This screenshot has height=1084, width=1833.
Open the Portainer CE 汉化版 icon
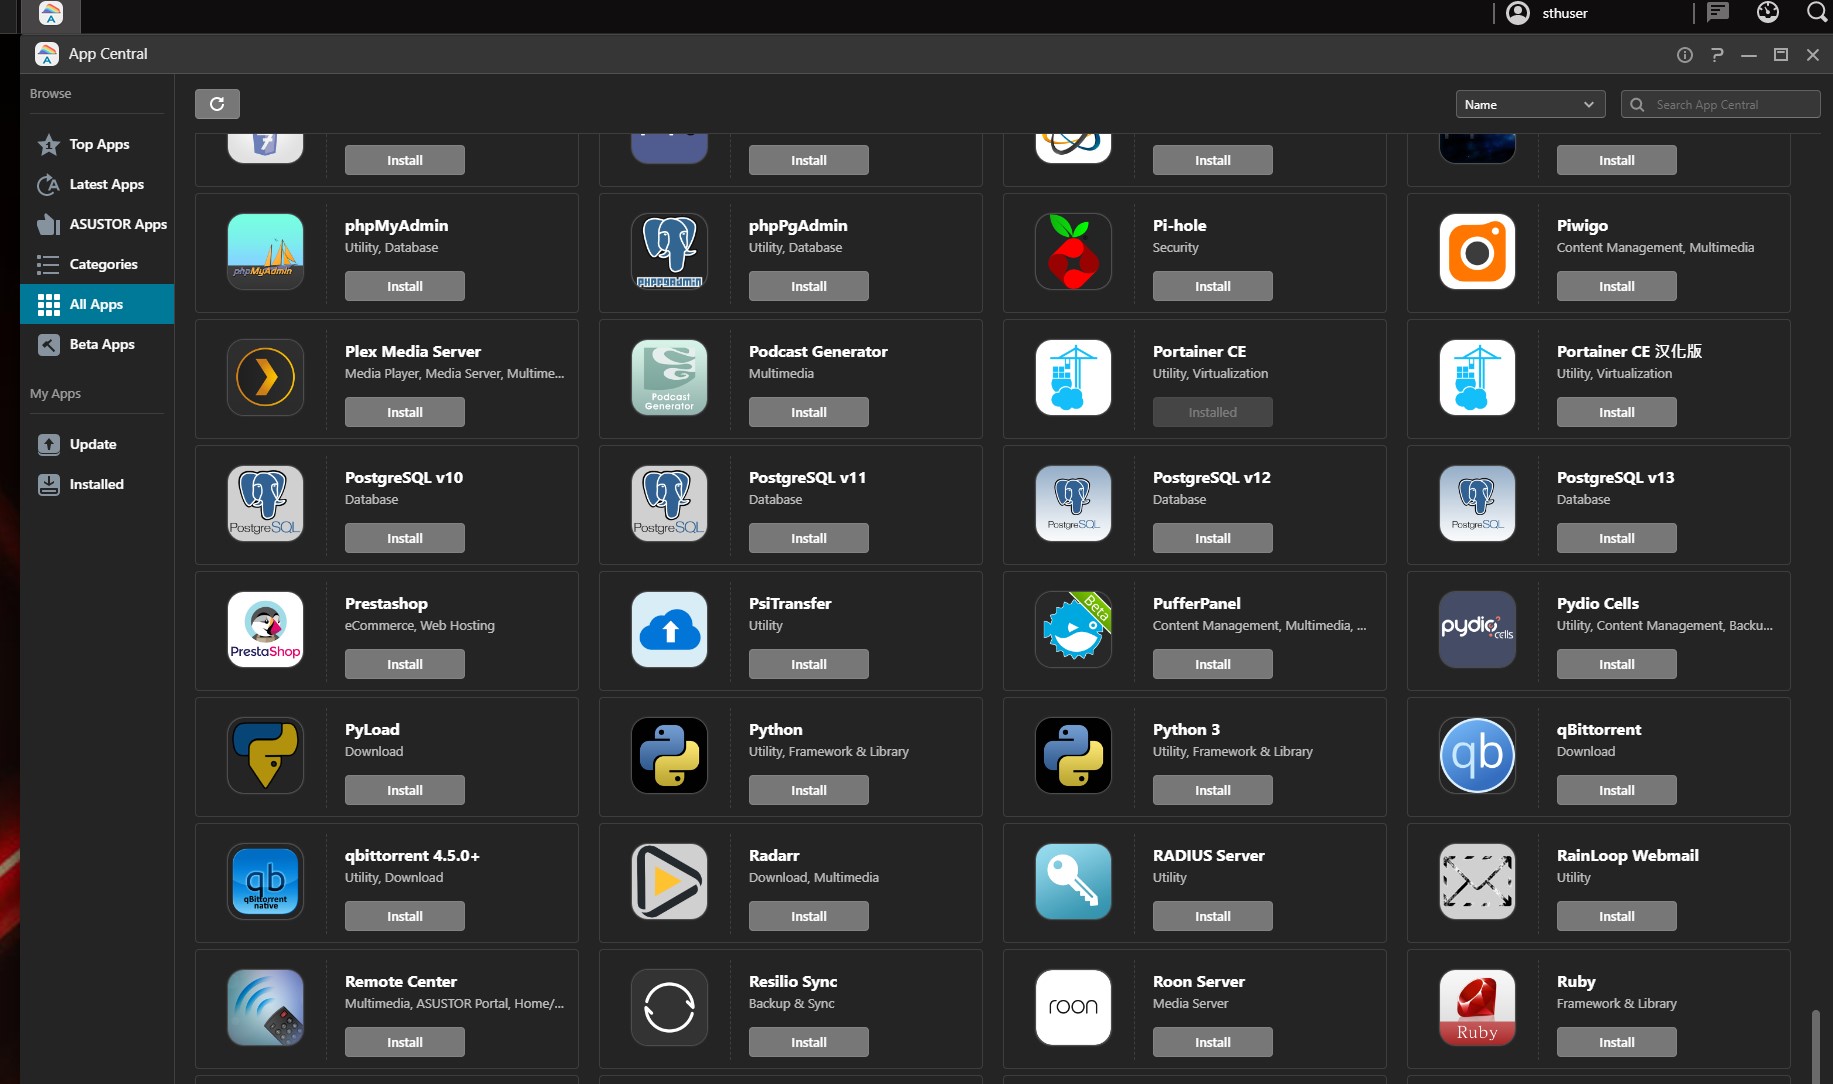pyautogui.click(x=1477, y=378)
